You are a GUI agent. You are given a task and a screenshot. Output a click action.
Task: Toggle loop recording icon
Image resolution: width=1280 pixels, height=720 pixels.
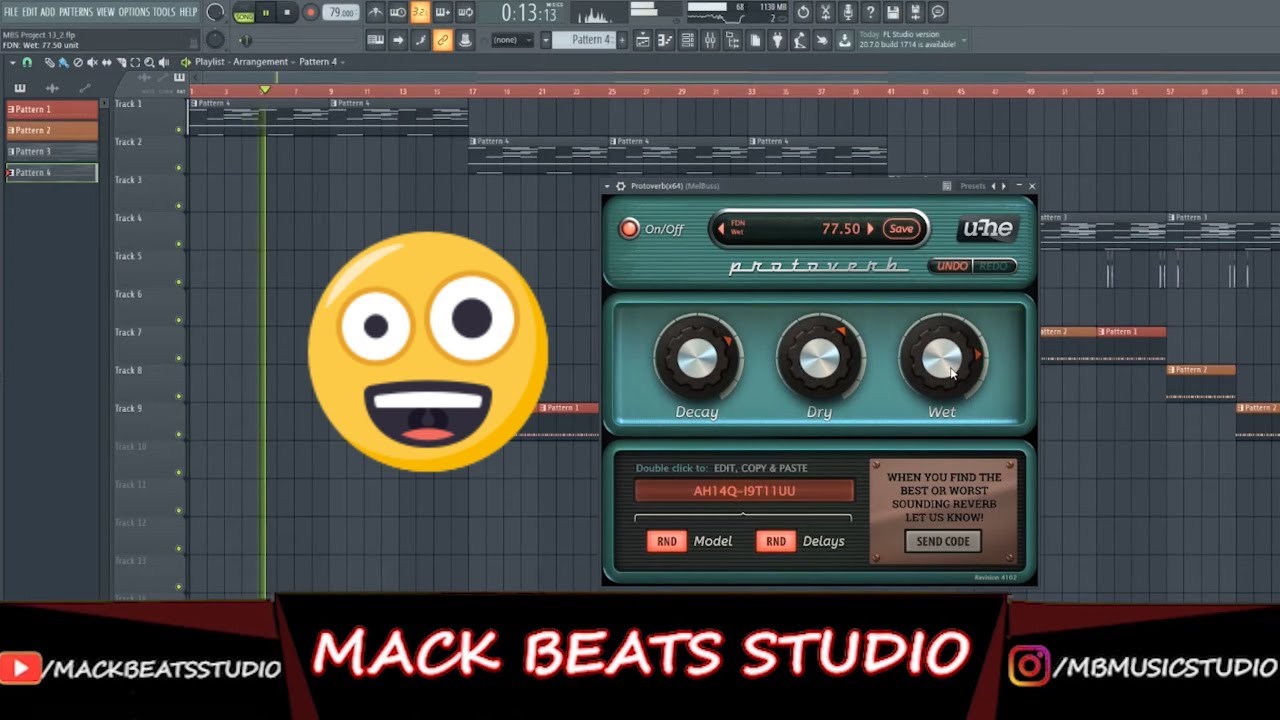pyautogui.click(x=465, y=12)
